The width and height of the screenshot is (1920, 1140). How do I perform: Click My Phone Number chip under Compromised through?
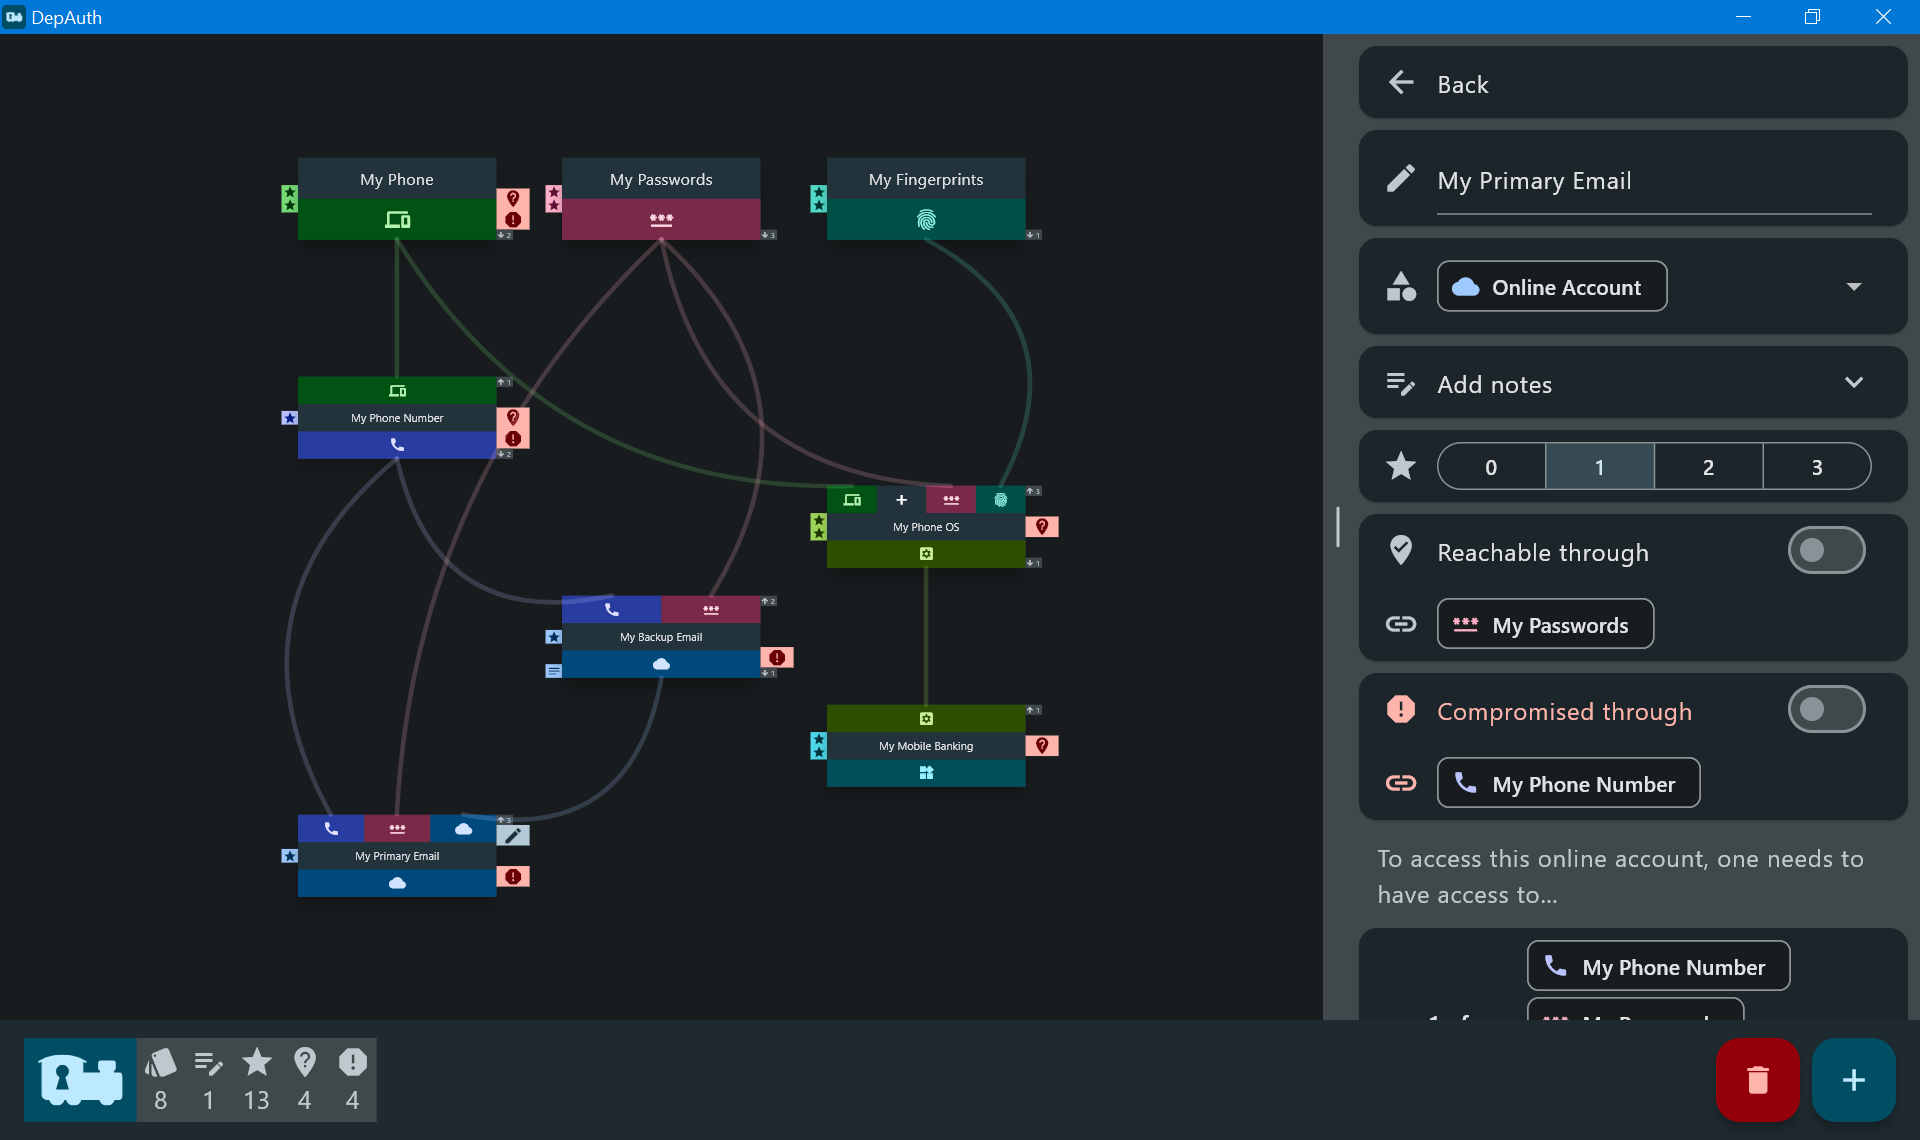click(x=1568, y=784)
